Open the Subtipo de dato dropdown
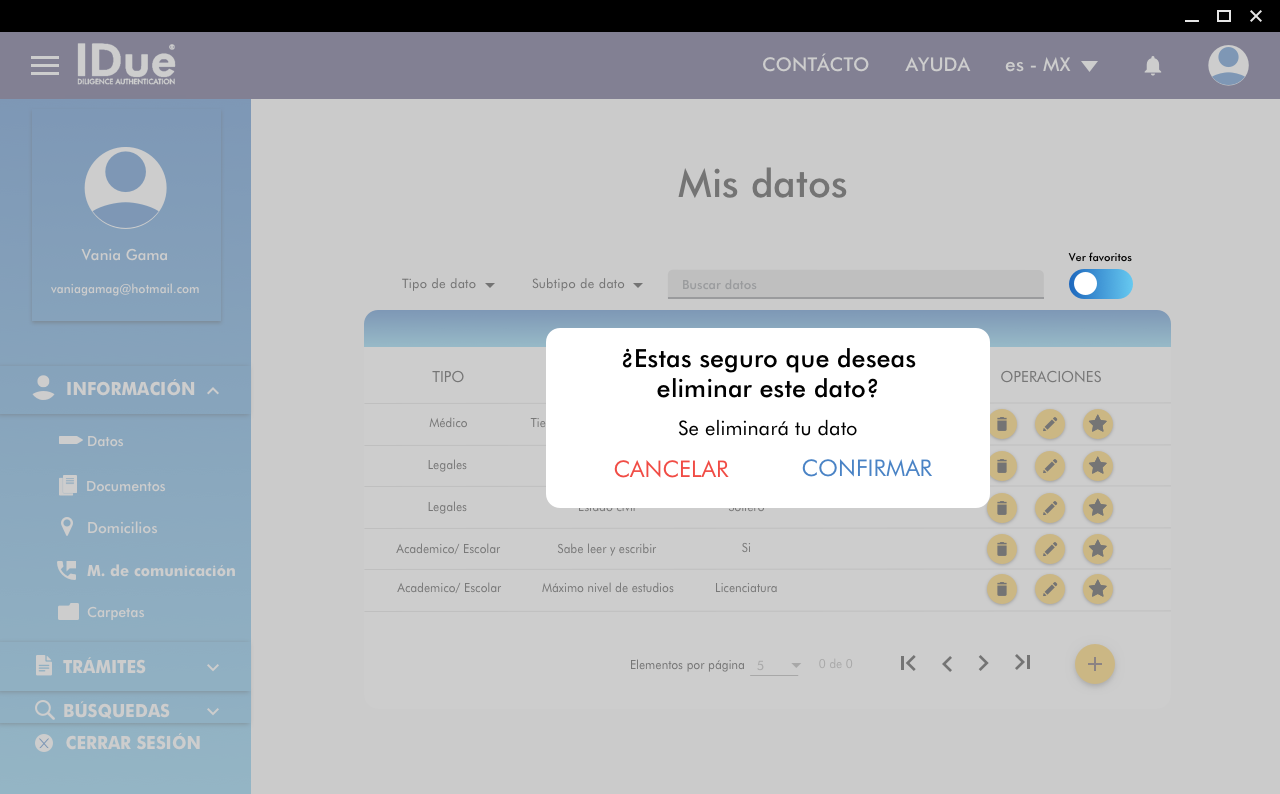This screenshot has height=794, width=1280. (587, 284)
